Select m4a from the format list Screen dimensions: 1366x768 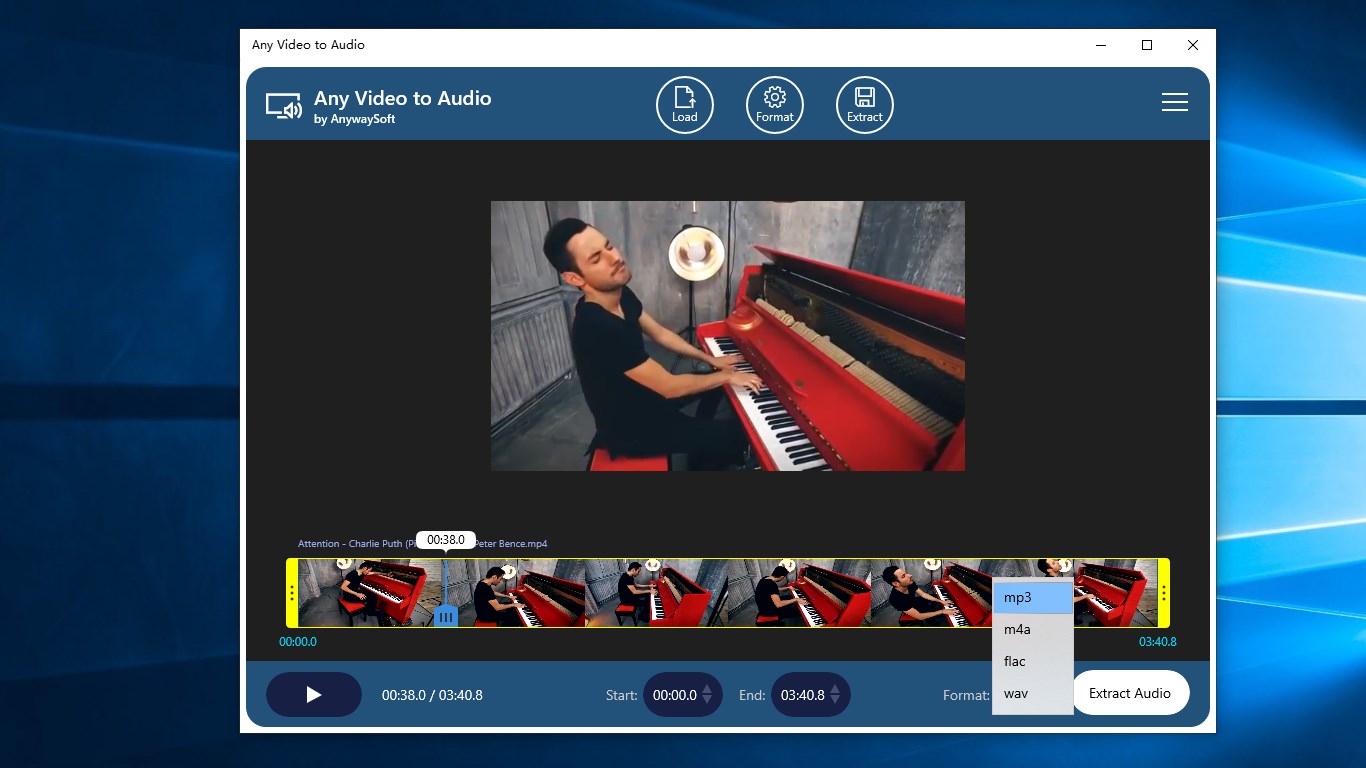1017,629
